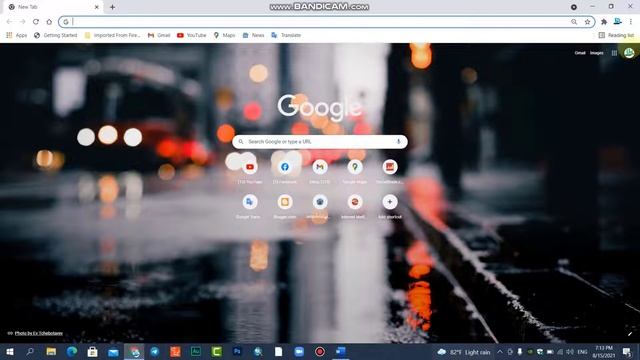The image size is (640, 360).
Task: Open the red fifth shortcut tile
Action: coord(390,167)
